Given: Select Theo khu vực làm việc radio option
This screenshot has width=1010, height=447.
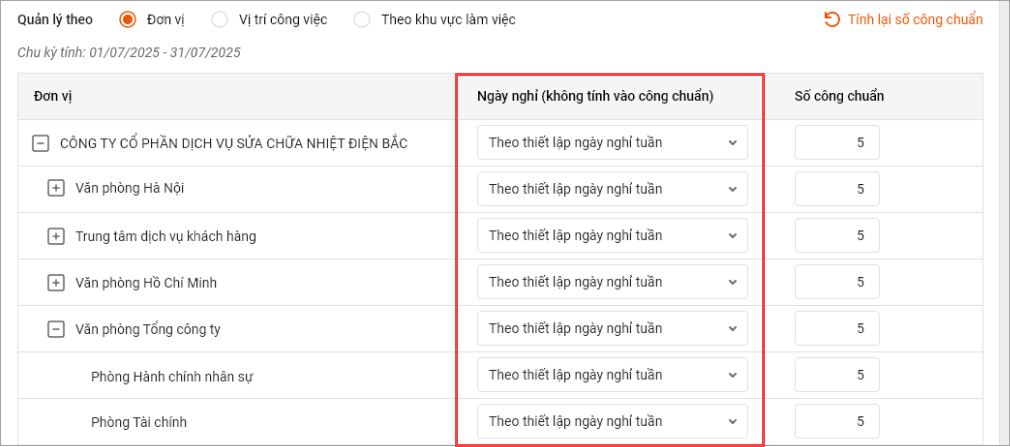Looking at the screenshot, I should 362,19.
